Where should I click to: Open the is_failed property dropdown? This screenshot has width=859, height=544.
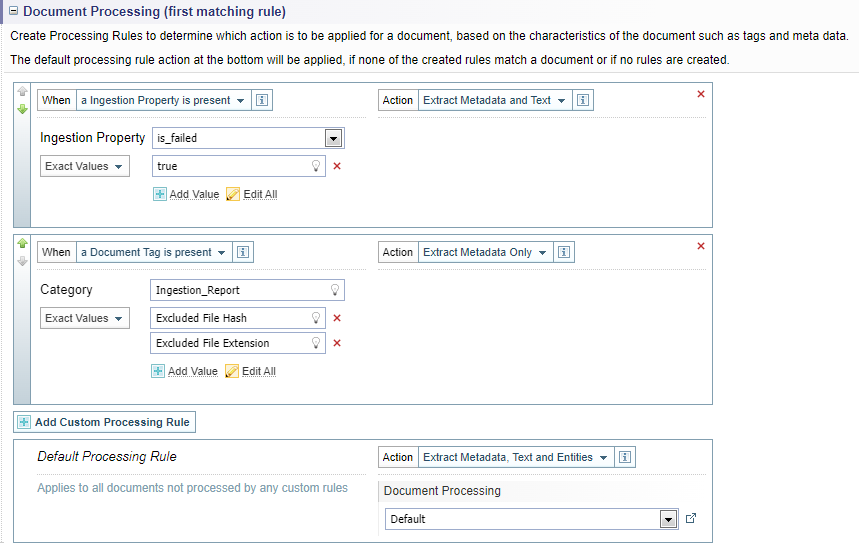[334, 138]
